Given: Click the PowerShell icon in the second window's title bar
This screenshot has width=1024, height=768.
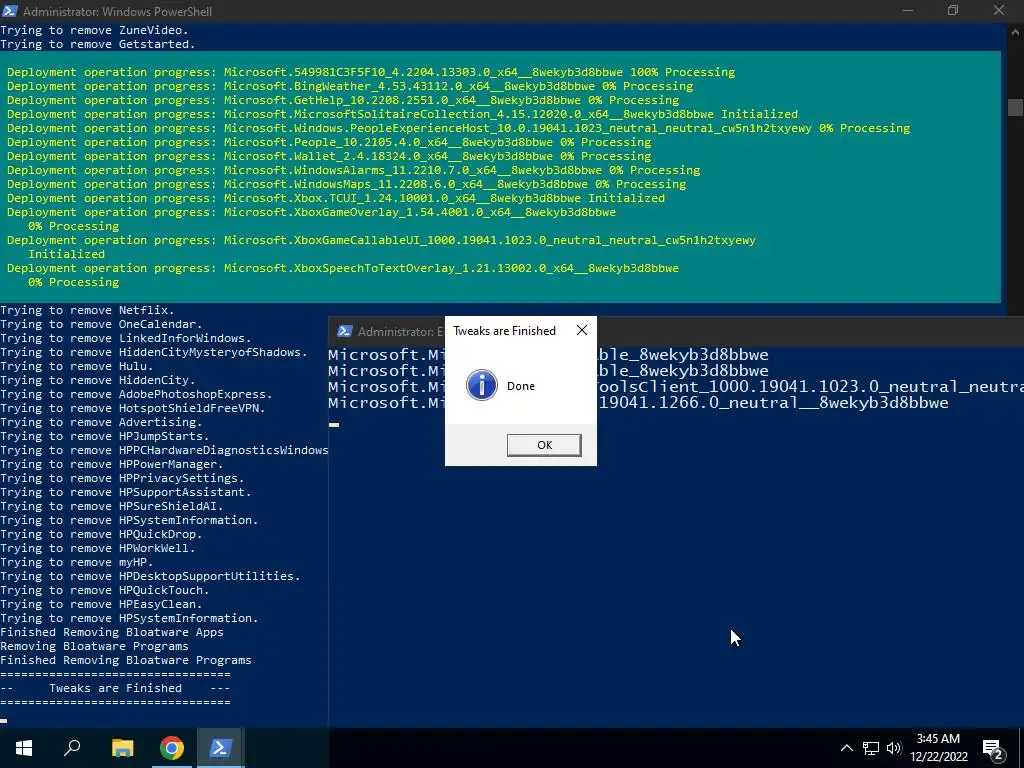Looking at the screenshot, I should [345, 331].
